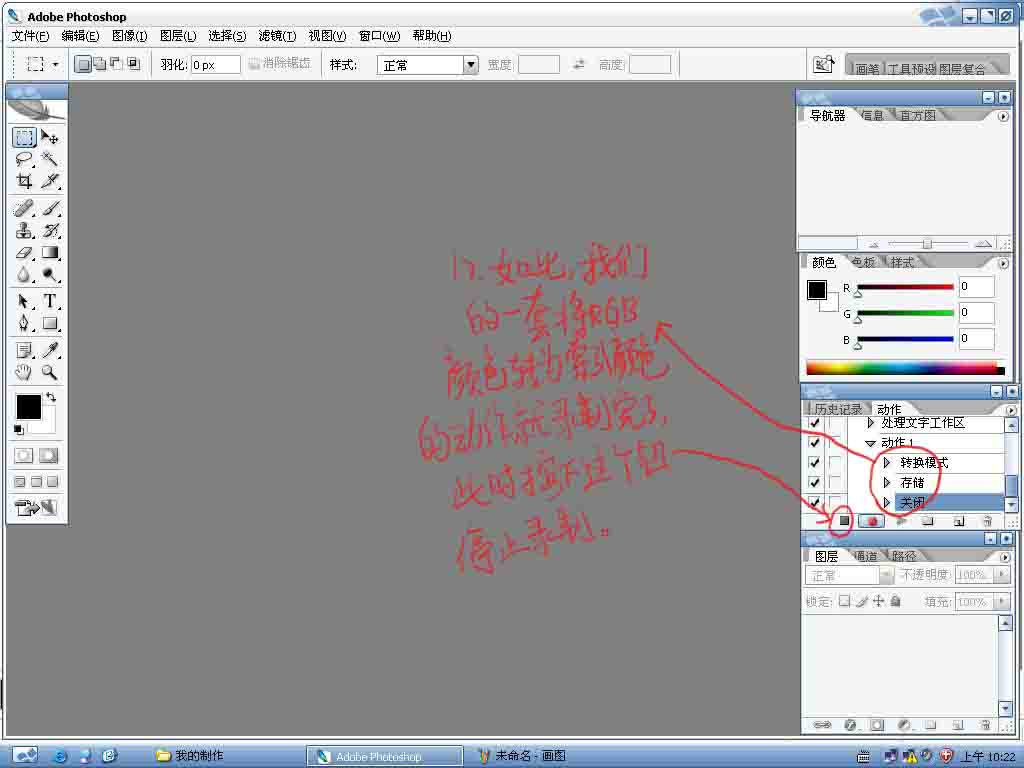Select the Magic Wand tool

[x=49, y=159]
